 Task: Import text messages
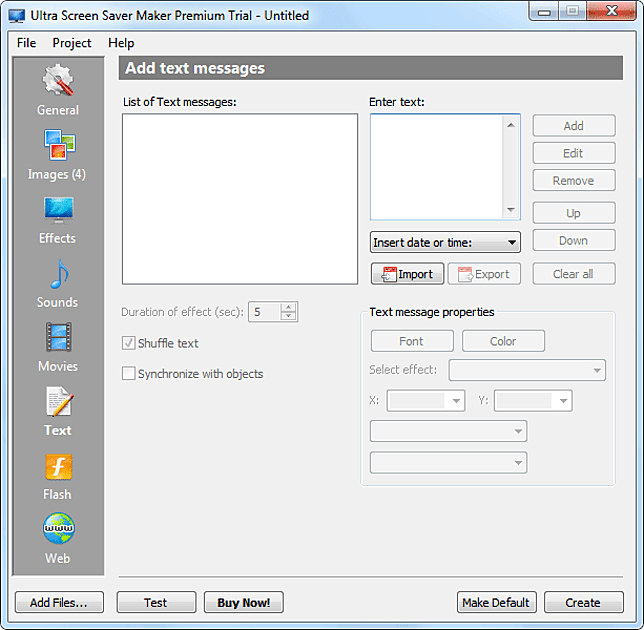click(x=407, y=274)
